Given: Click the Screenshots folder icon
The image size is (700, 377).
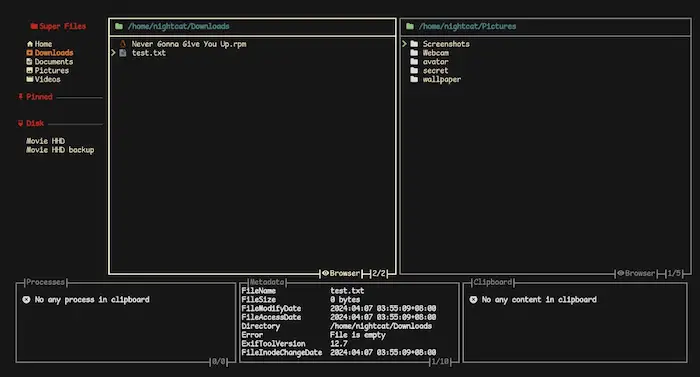Looking at the screenshot, I should (414, 44).
